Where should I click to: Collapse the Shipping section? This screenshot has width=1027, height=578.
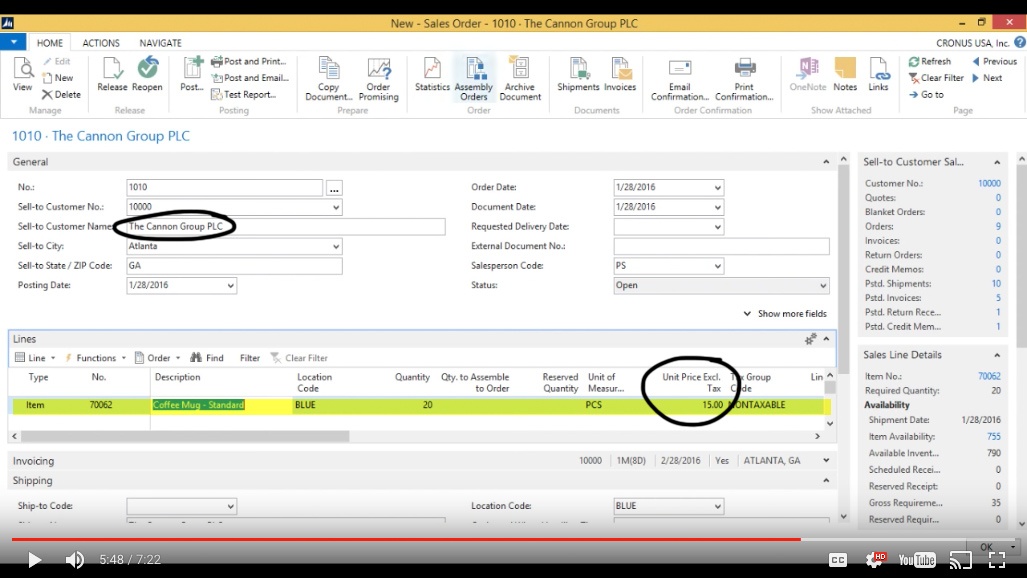pyautogui.click(x=826, y=480)
